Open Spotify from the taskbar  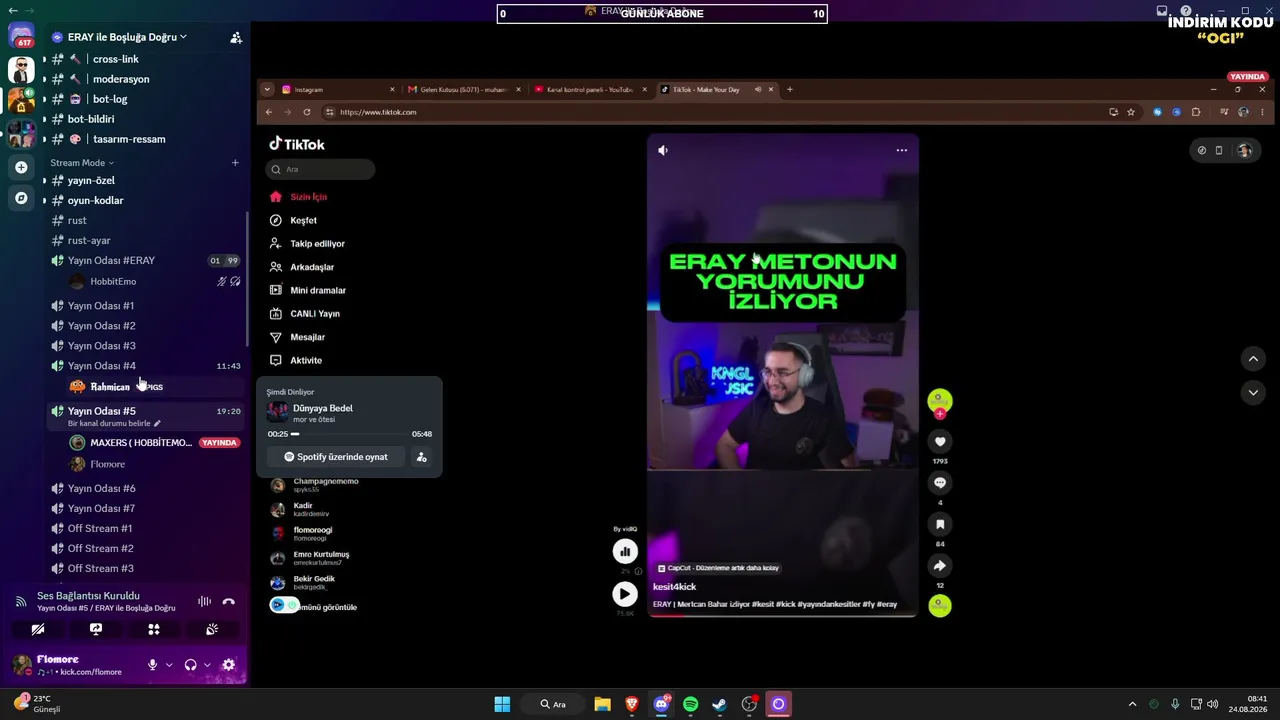(690, 704)
